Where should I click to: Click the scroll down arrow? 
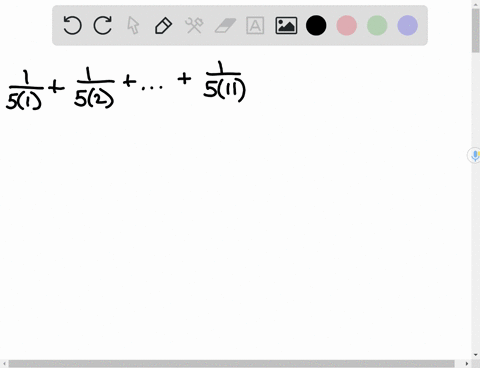476,355
